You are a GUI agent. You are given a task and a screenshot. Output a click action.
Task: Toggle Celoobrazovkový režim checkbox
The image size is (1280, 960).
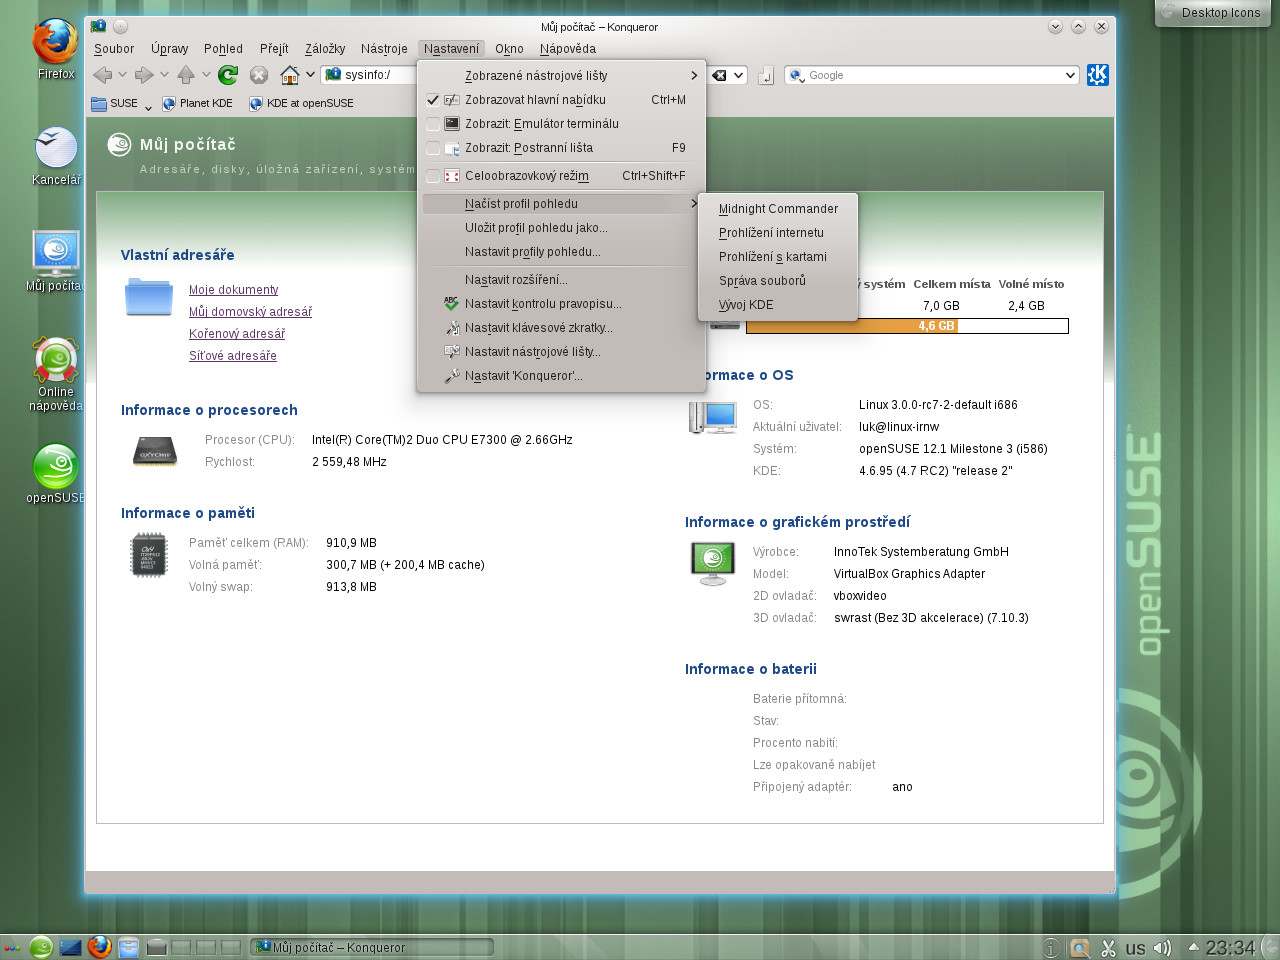[x=433, y=176]
